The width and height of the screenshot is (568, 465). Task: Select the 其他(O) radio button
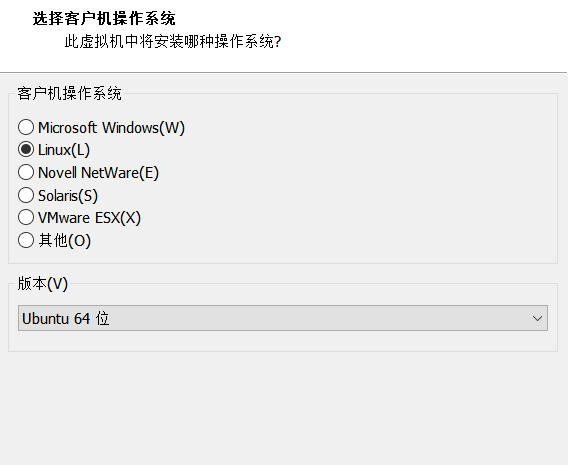tap(26, 240)
